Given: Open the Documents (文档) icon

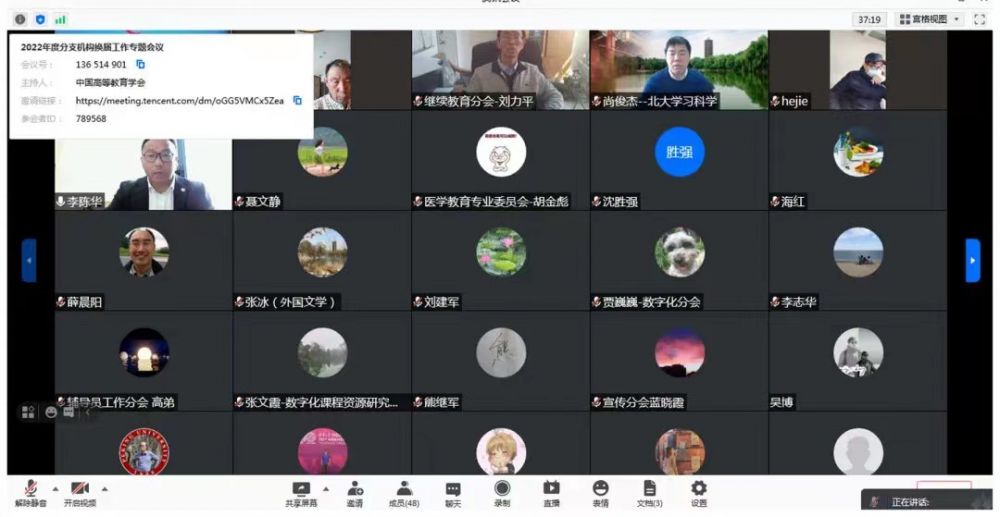Looking at the screenshot, I should pos(649,490).
